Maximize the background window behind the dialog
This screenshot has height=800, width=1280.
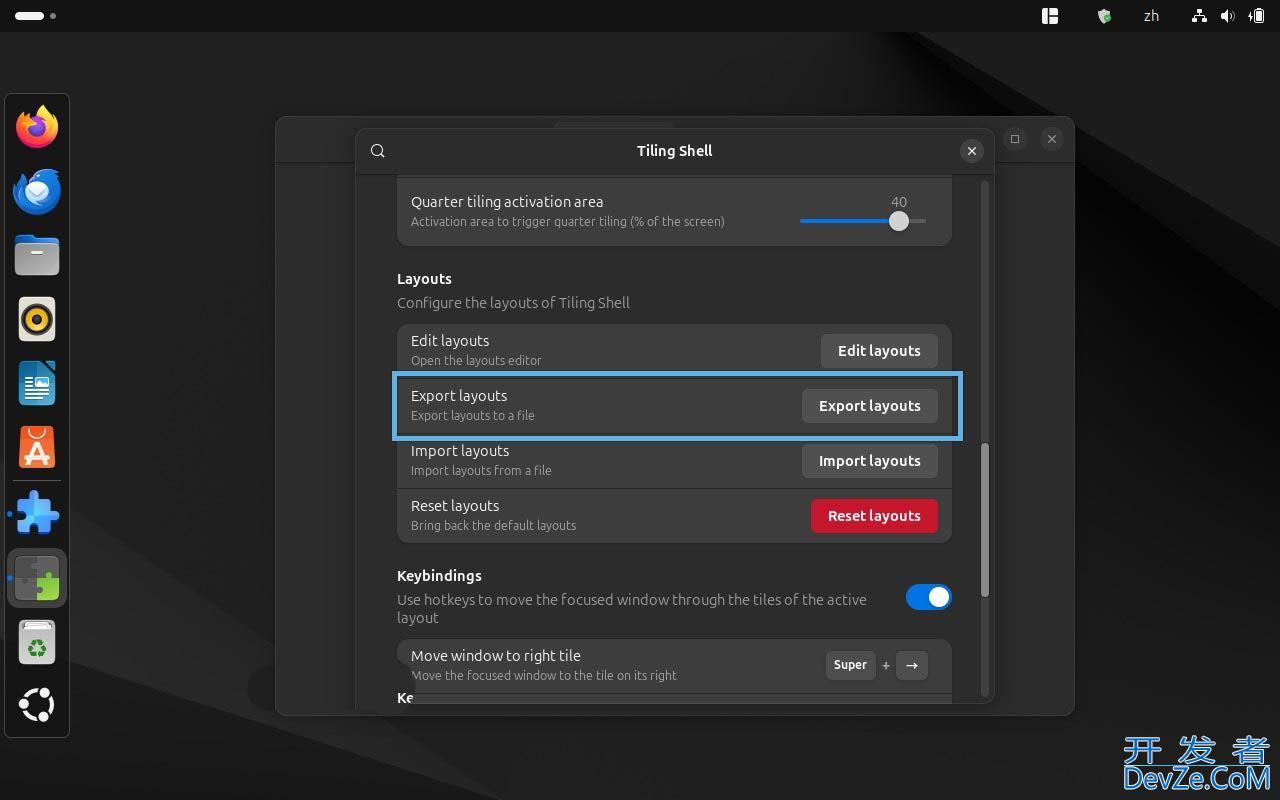click(x=1015, y=139)
